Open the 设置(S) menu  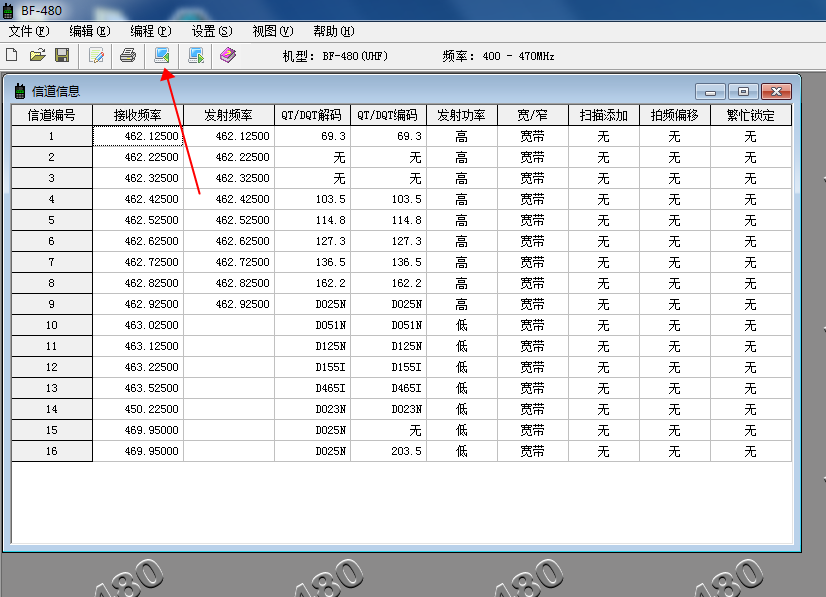212,32
